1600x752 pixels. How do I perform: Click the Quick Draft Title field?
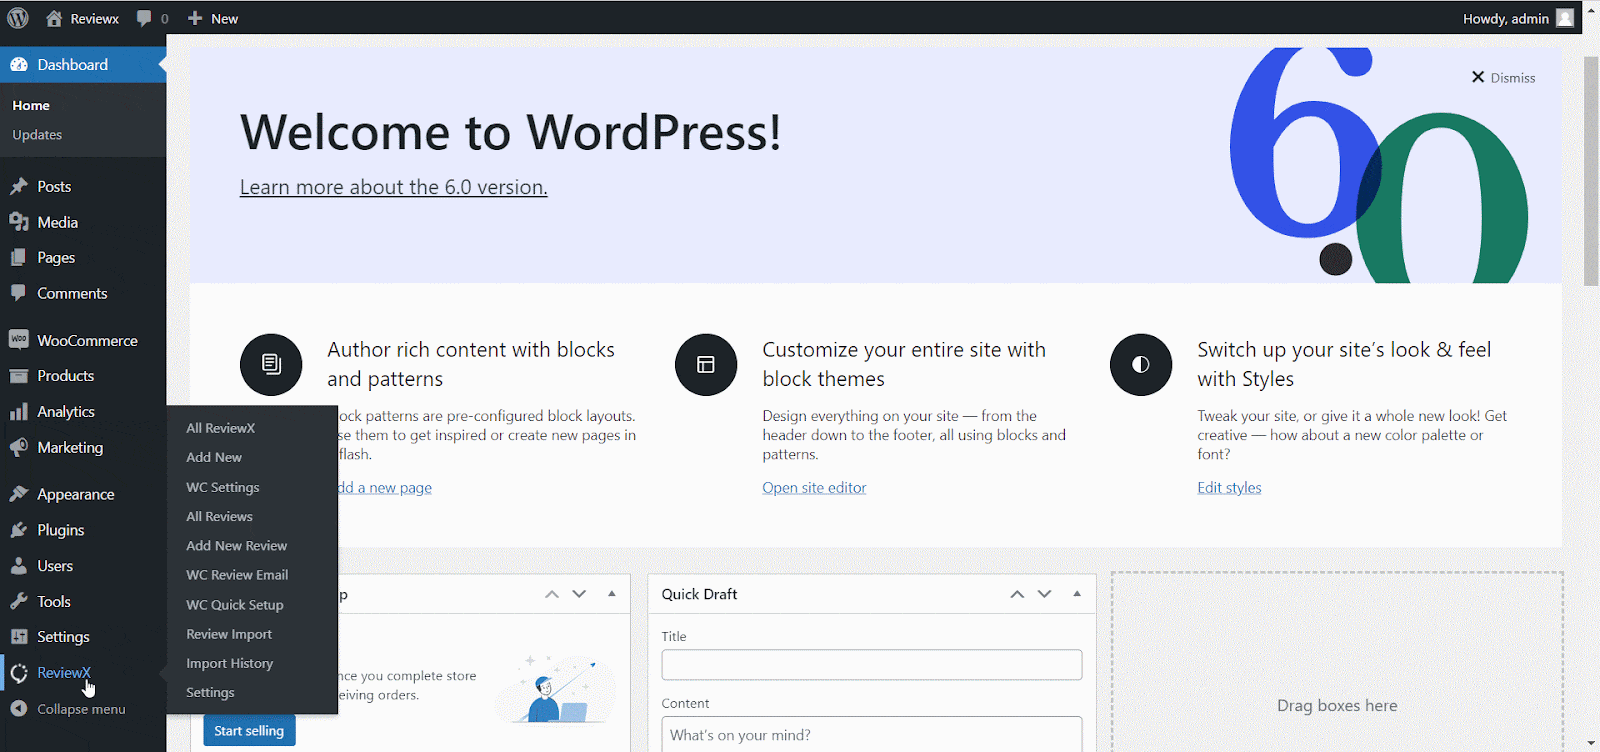[871, 665]
